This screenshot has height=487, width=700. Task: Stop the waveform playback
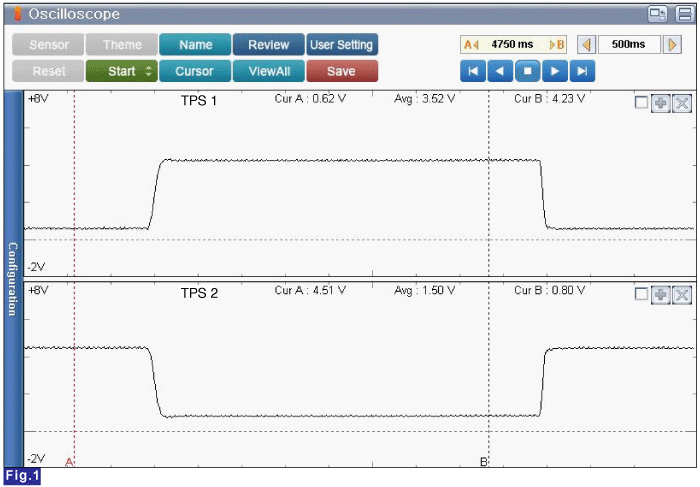tap(527, 71)
